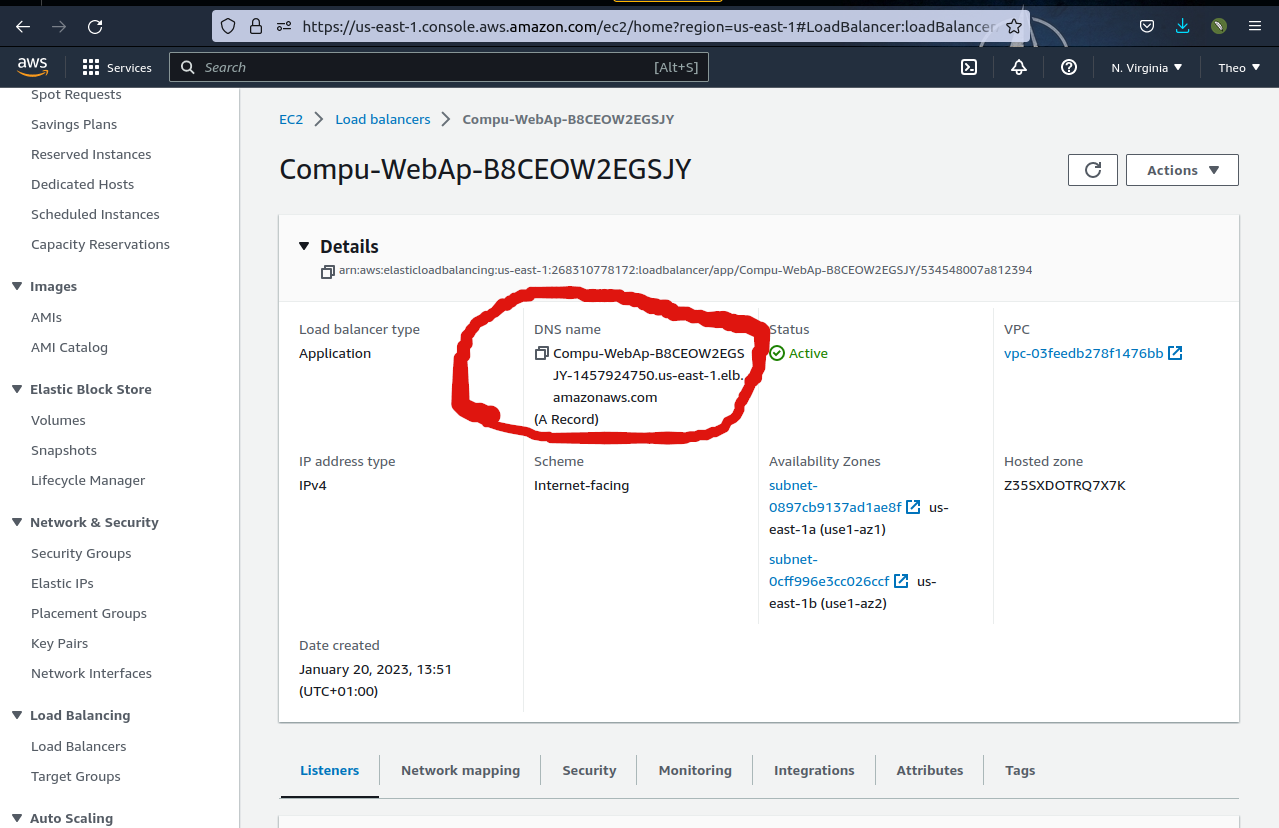
Task: Click the refresh button icon
Action: (1093, 170)
